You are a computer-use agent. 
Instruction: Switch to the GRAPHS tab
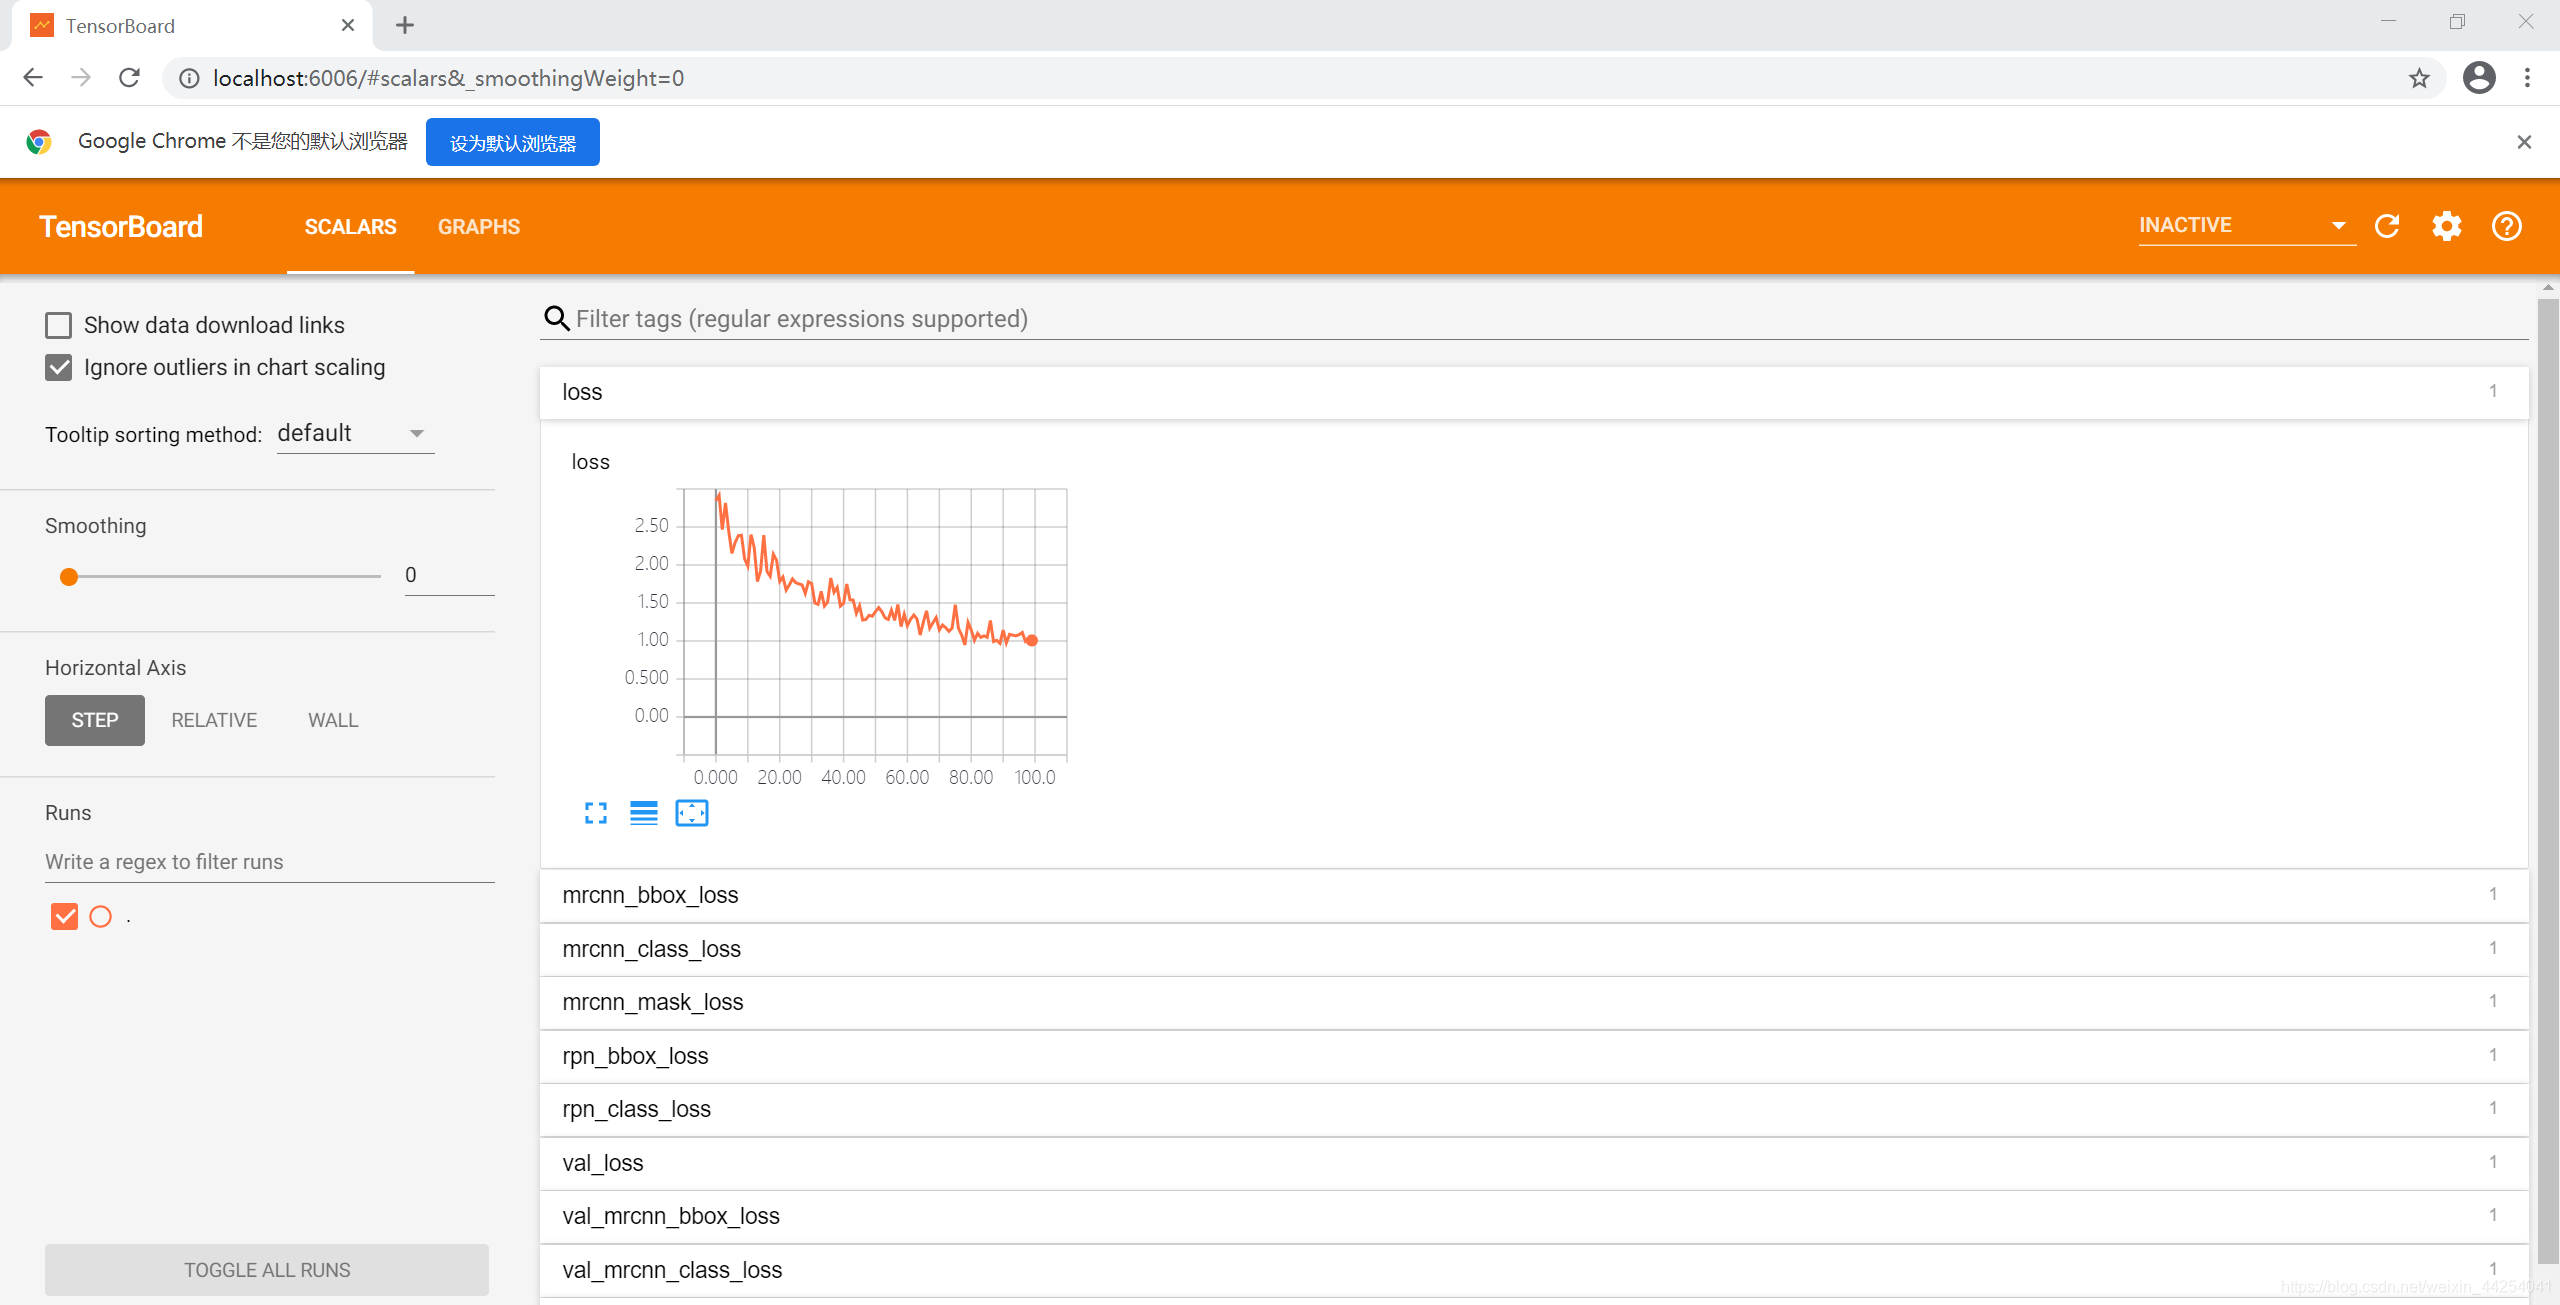(479, 227)
